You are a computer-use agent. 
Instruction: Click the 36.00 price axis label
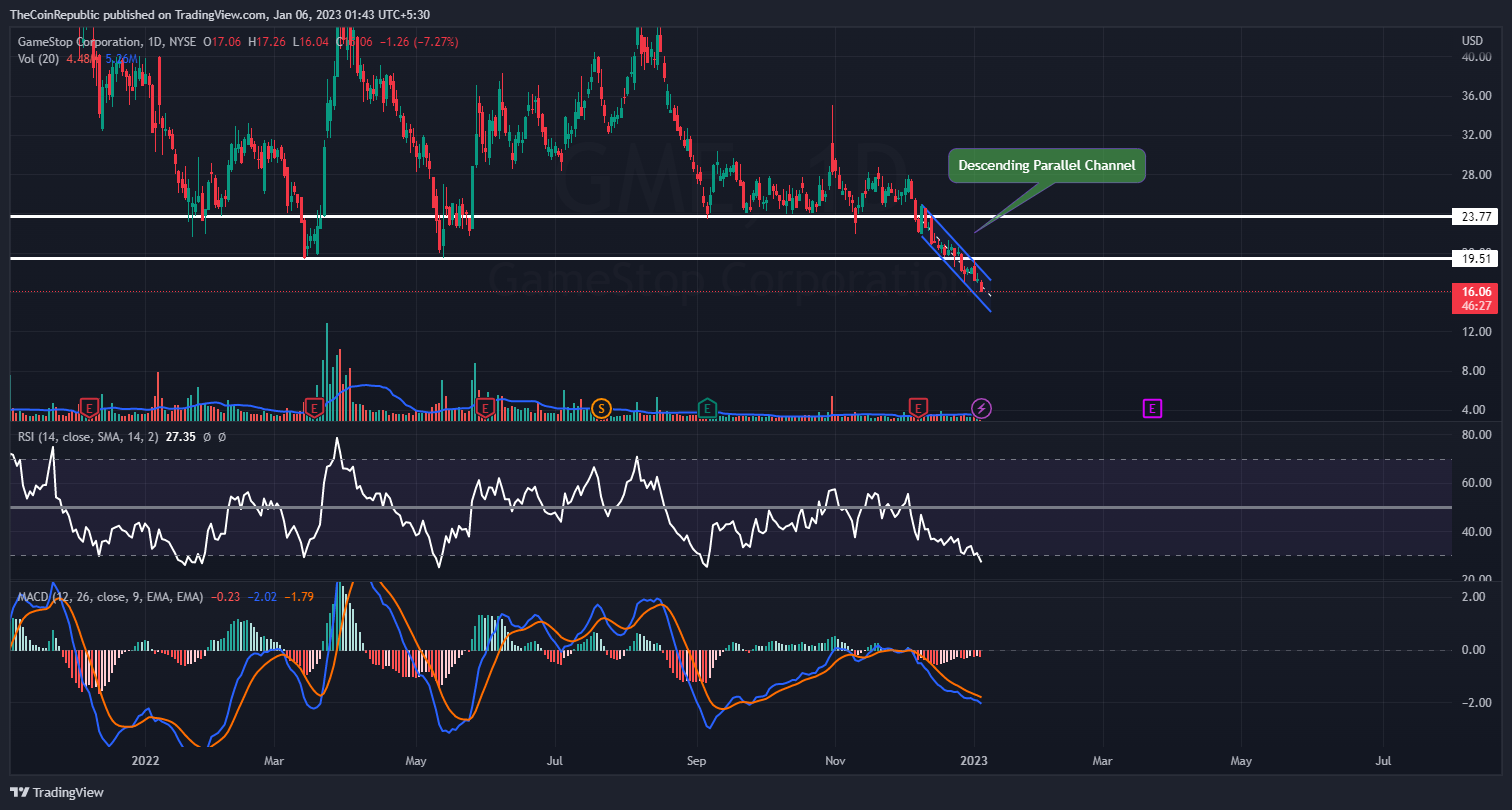(1475, 96)
